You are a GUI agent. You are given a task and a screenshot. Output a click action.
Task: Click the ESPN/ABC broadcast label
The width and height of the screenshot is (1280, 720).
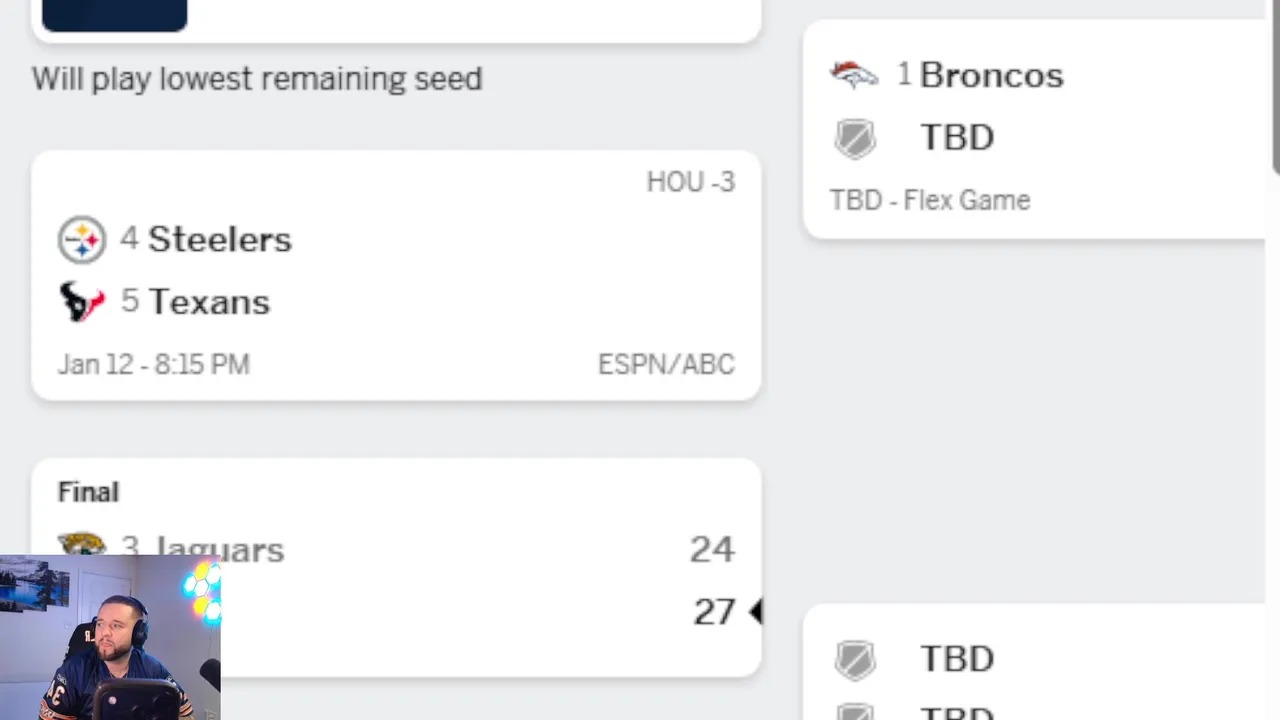[666, 365]
